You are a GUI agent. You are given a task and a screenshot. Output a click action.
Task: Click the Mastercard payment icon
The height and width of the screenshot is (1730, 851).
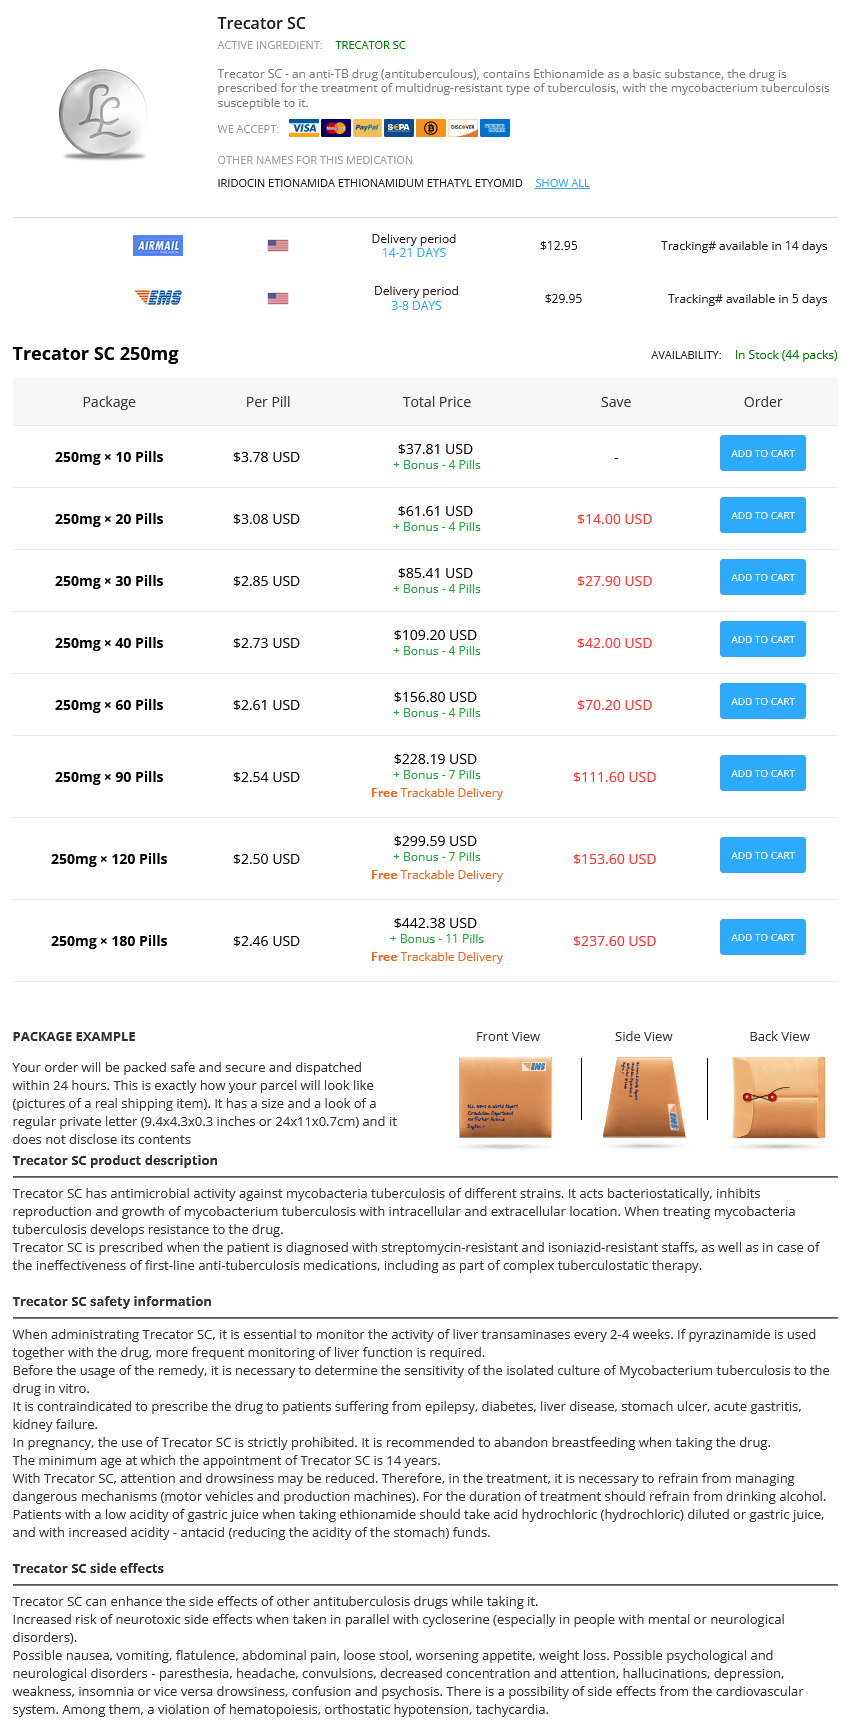coord(336,128)
